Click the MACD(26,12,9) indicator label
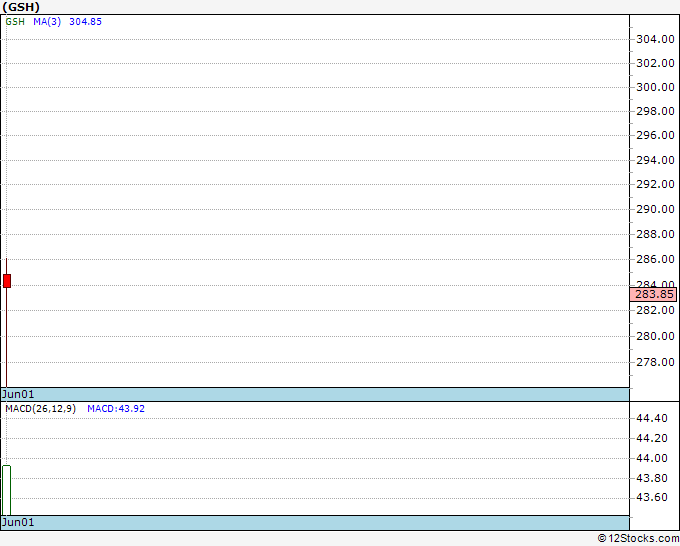The height and width of the screenshot is (546, 680). [40, 409]
